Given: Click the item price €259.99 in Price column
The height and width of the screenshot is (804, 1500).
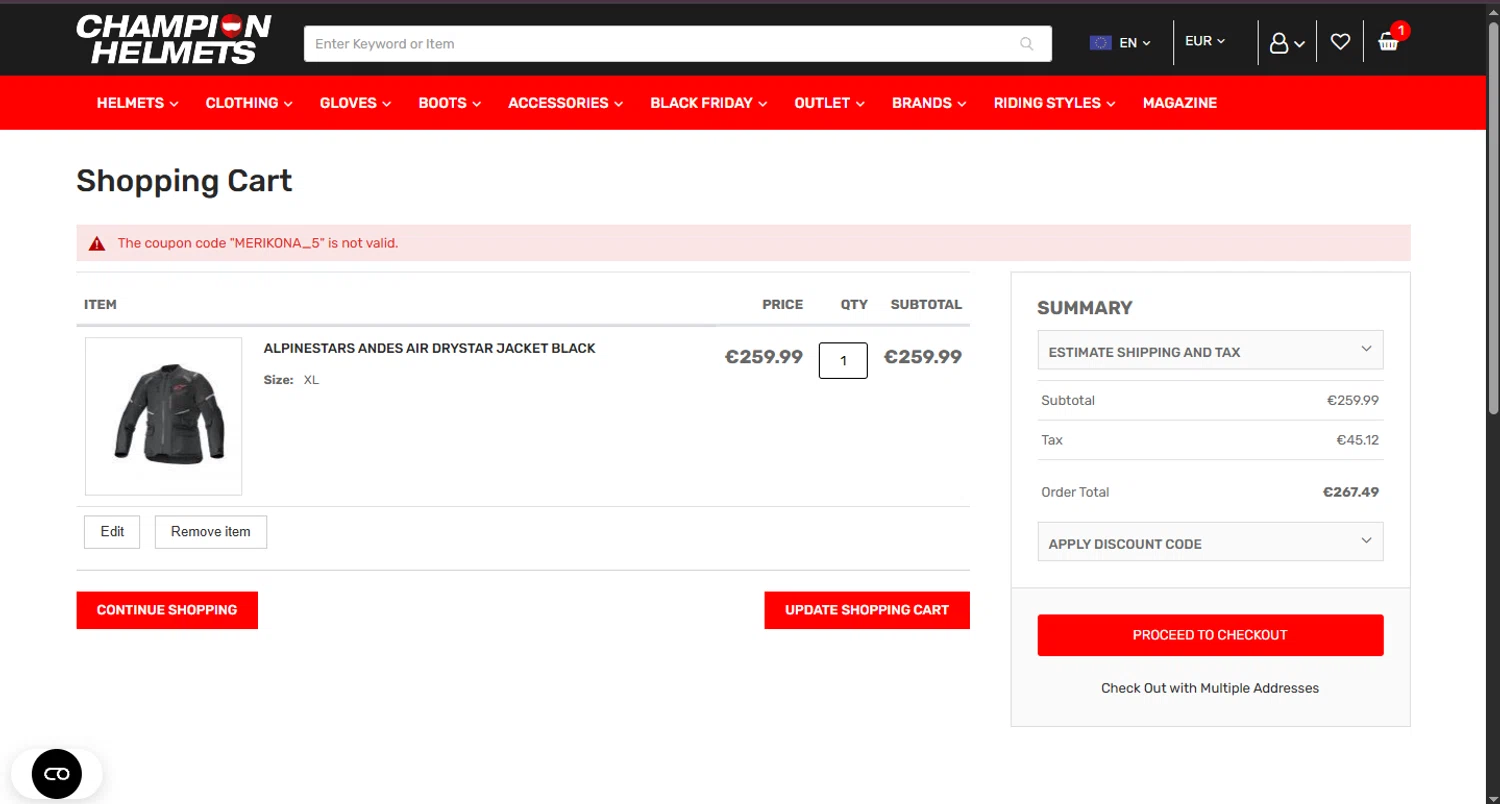Looking at the screenshot, I should point(764,357).
